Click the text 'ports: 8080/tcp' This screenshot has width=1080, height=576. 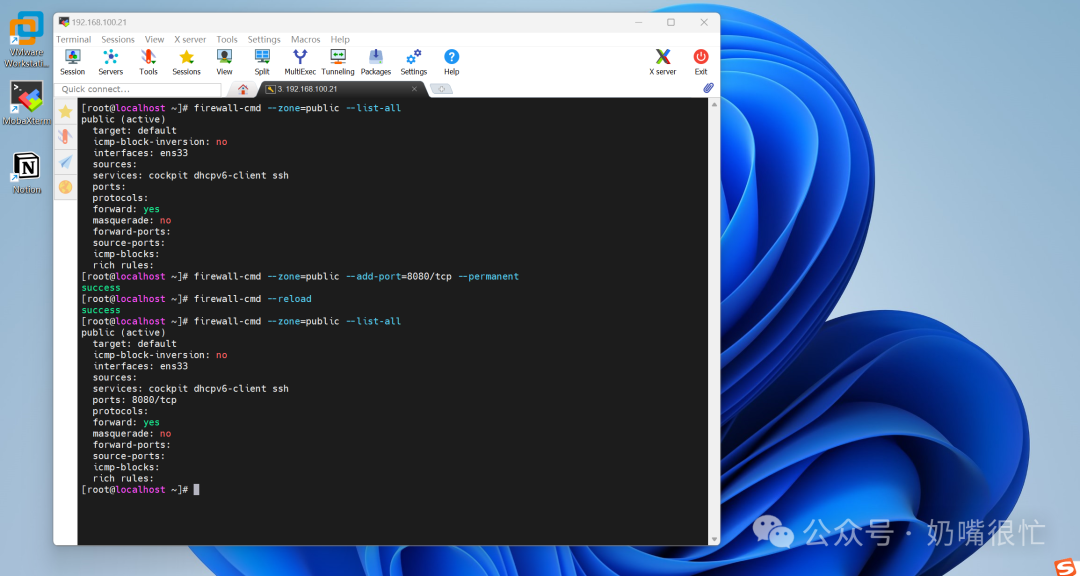(134, 400)
